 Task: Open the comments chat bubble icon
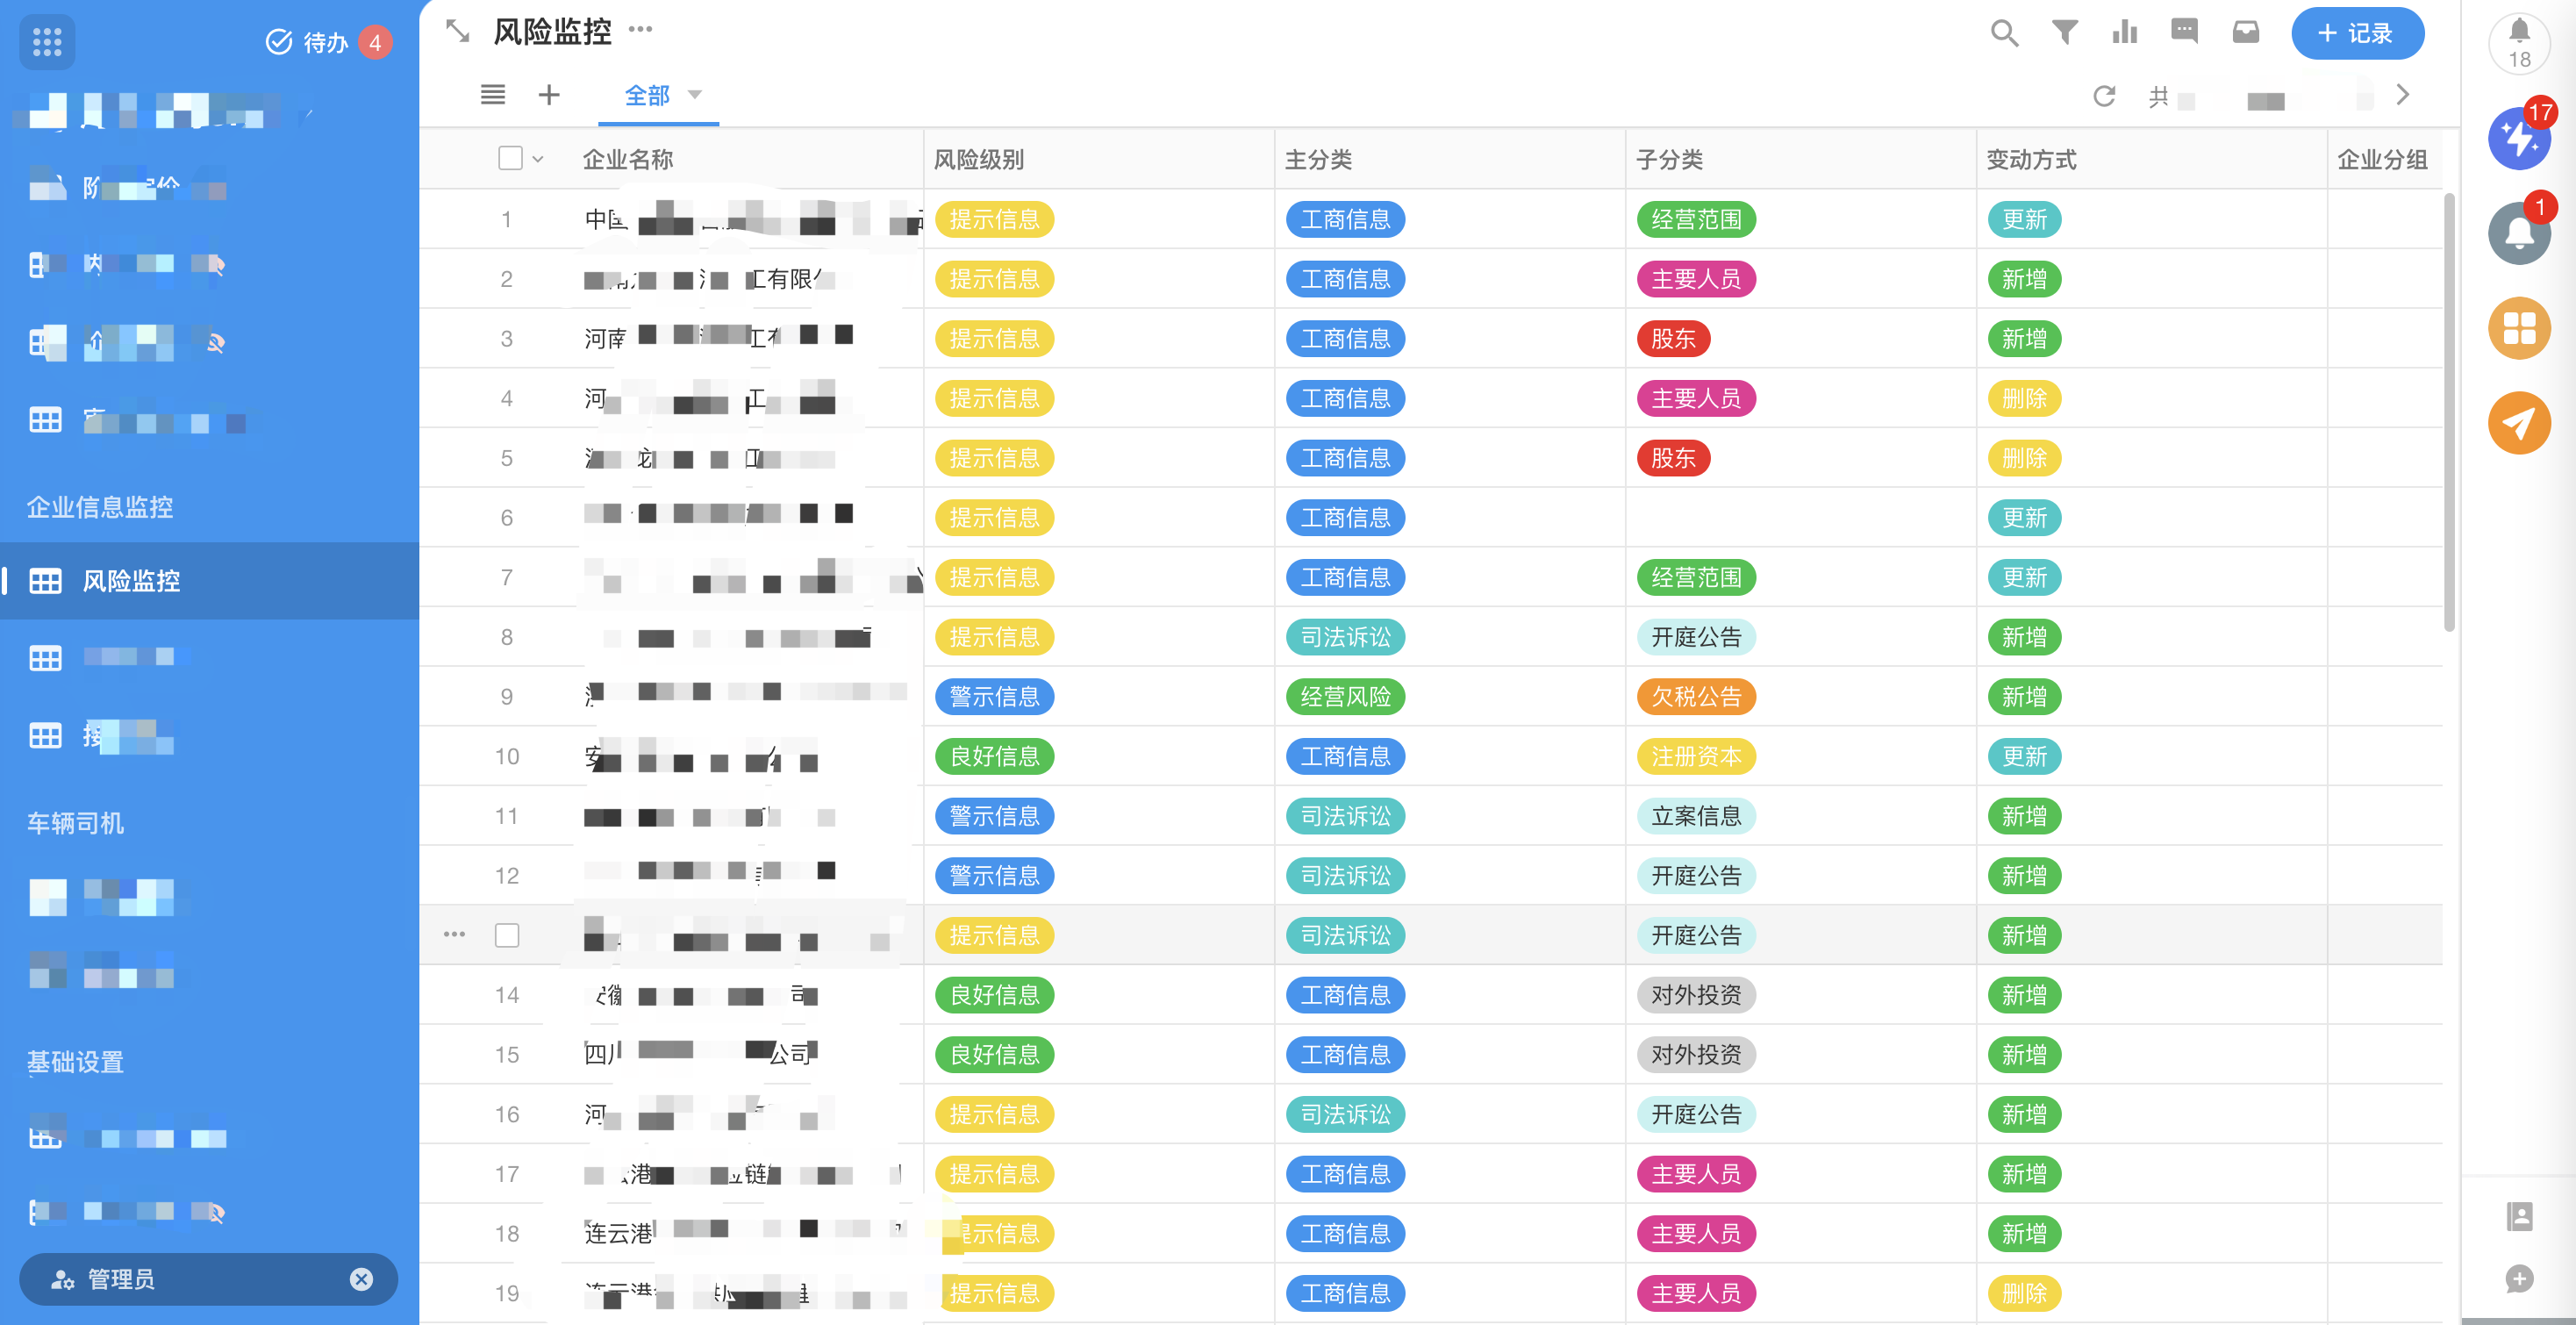pyautogui.click(x=2184, y=32)
